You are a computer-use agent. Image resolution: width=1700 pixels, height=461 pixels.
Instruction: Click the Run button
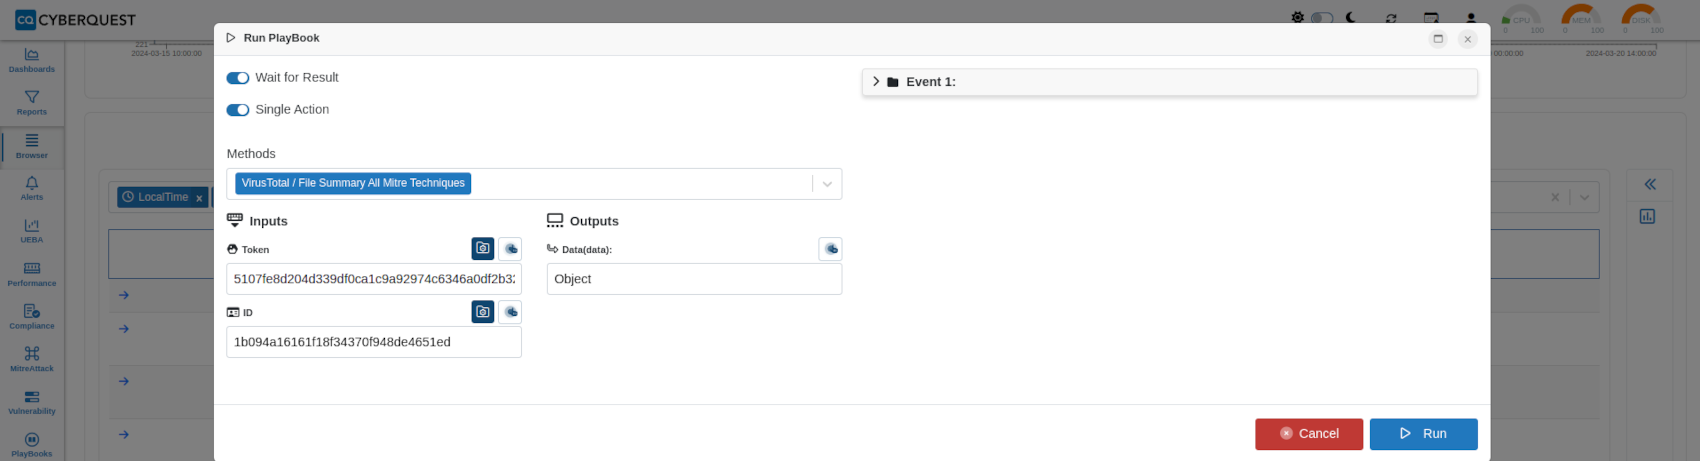pos(1423,434)
